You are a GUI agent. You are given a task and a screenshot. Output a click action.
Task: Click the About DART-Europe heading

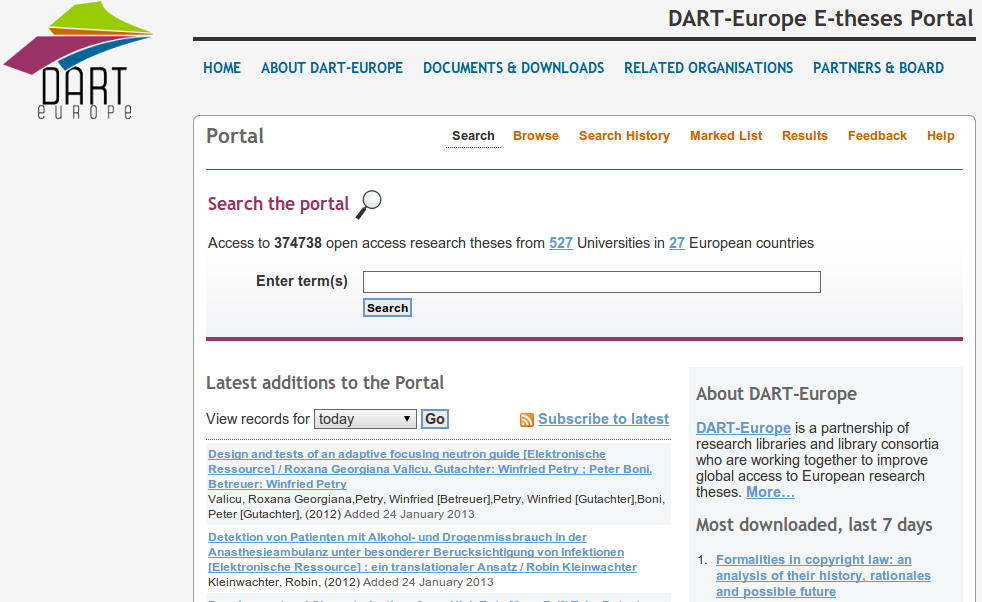776,394
